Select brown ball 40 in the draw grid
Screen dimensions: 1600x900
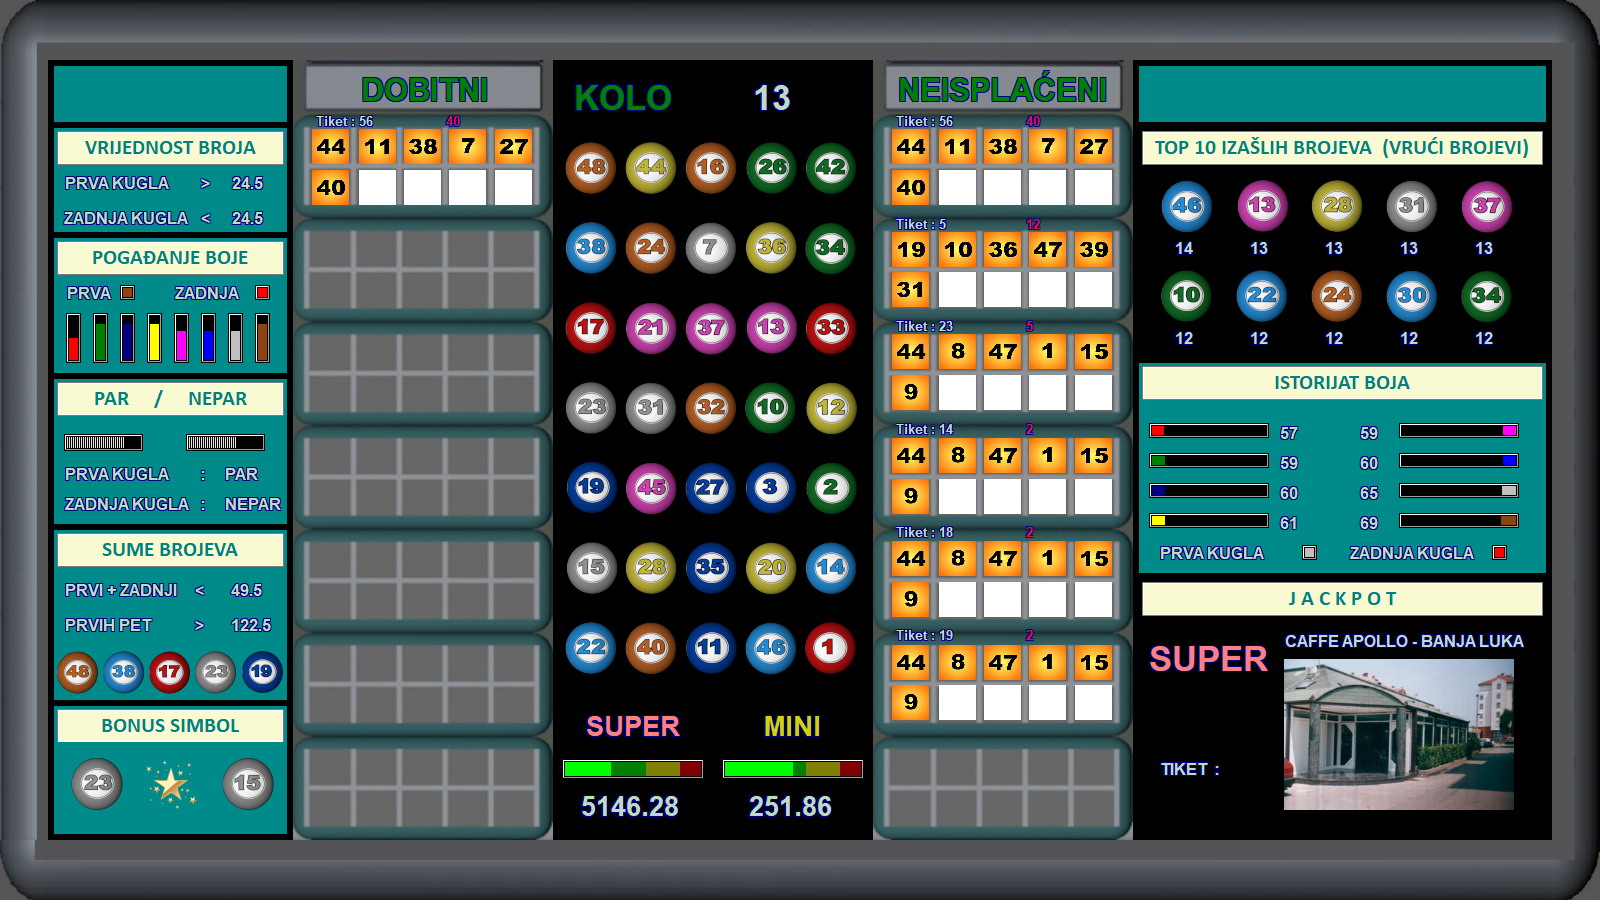coord(650,647)
